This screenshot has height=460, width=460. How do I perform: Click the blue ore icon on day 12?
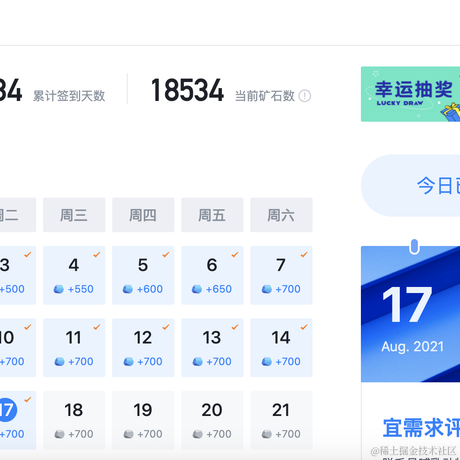128,362
